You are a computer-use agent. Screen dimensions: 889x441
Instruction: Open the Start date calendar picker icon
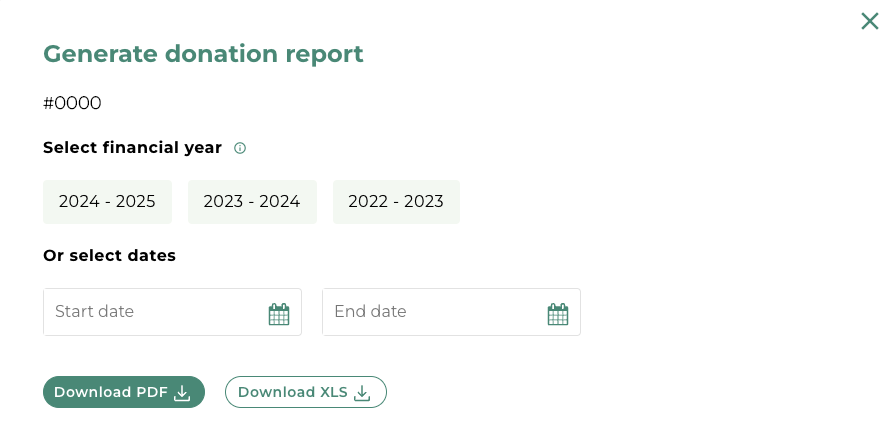click(x=279, y=314)
